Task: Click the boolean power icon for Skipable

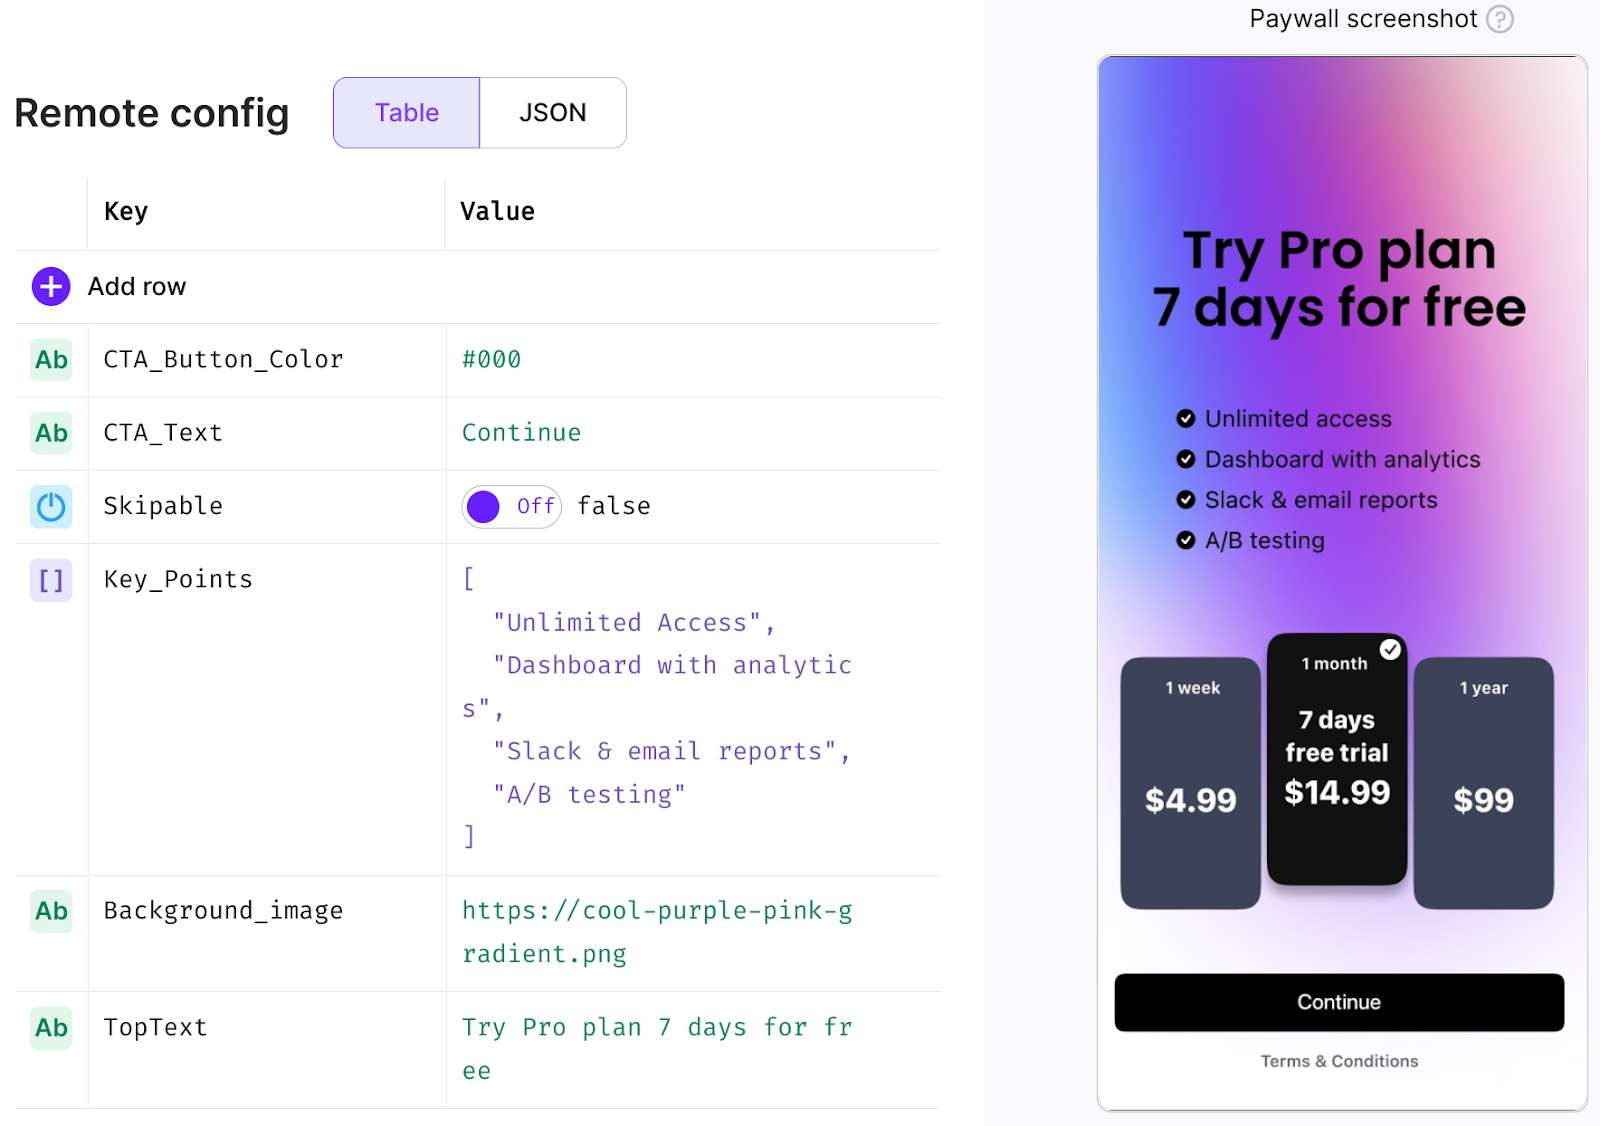Action: (51, 507)
